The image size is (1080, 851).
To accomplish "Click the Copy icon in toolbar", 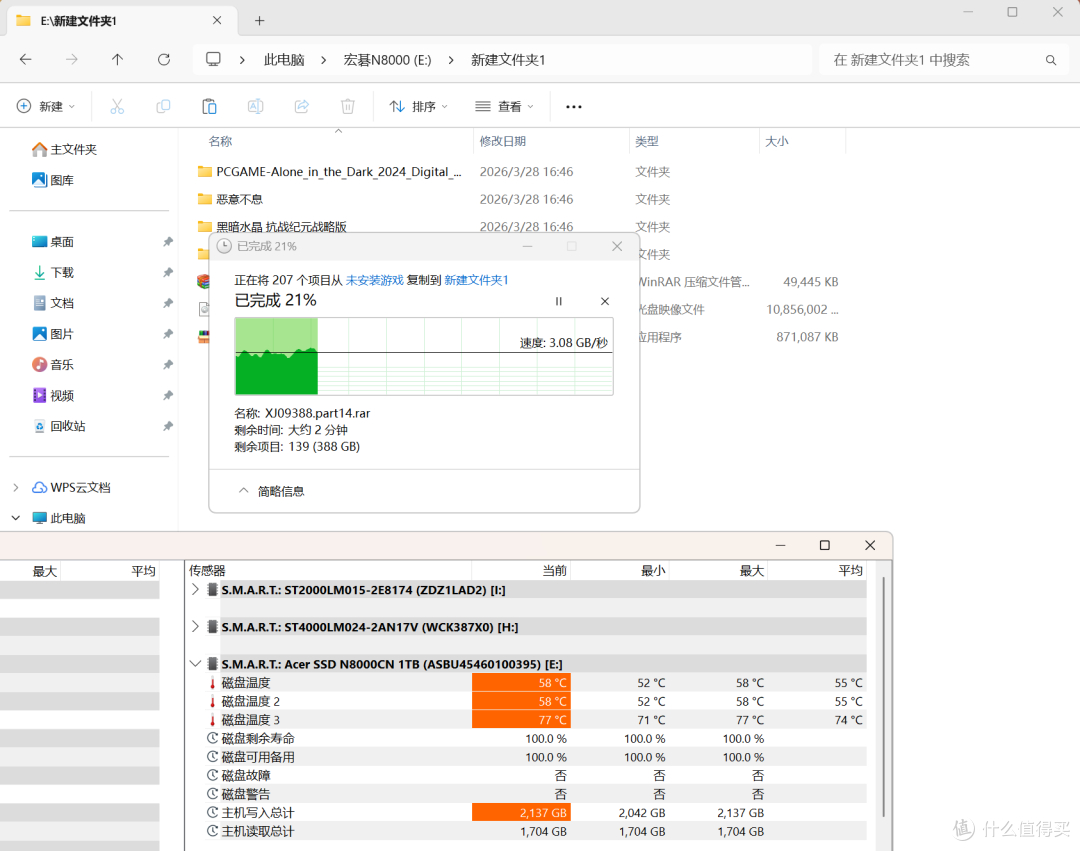I will (x=163, y=107).
